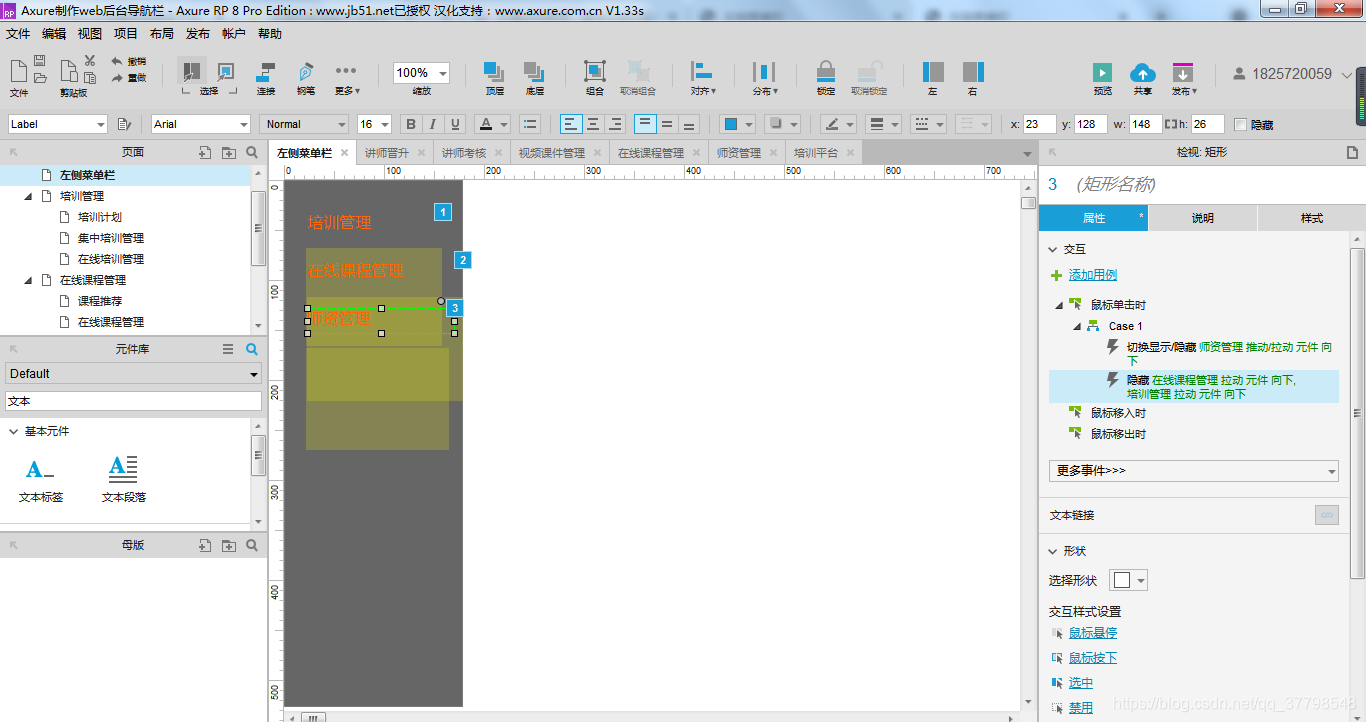This screenshot has height=722, width=1366.
Task: Click the widget style manager icon
Action: coord(124,124)
